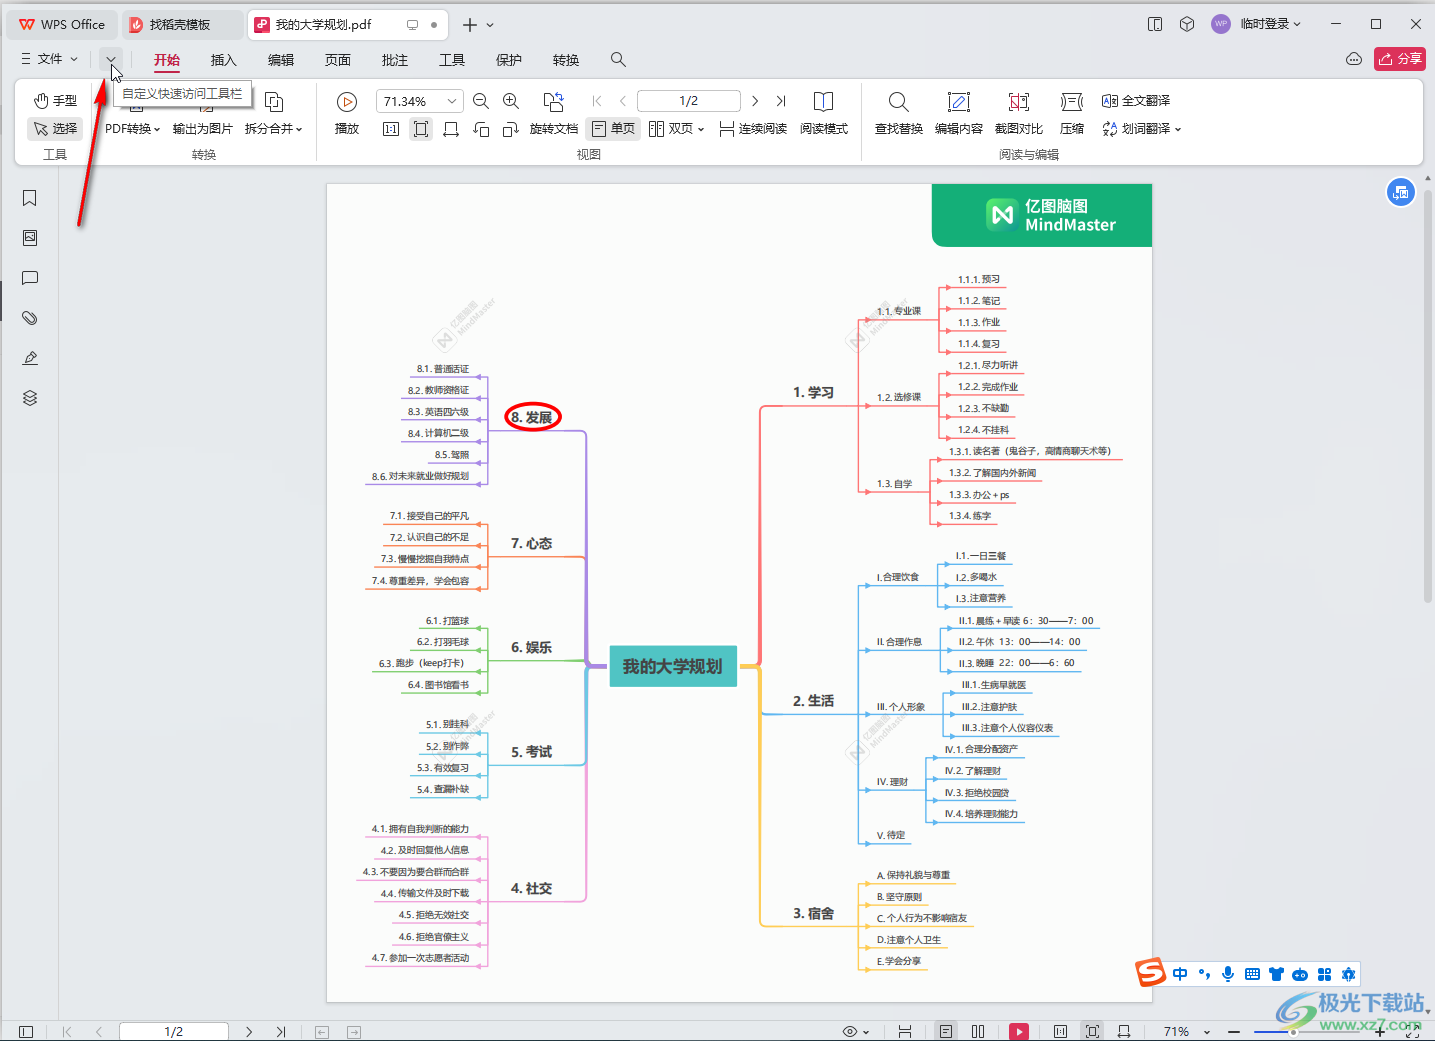
Task: Go to next page in status bar
Action: point(249,1031)
